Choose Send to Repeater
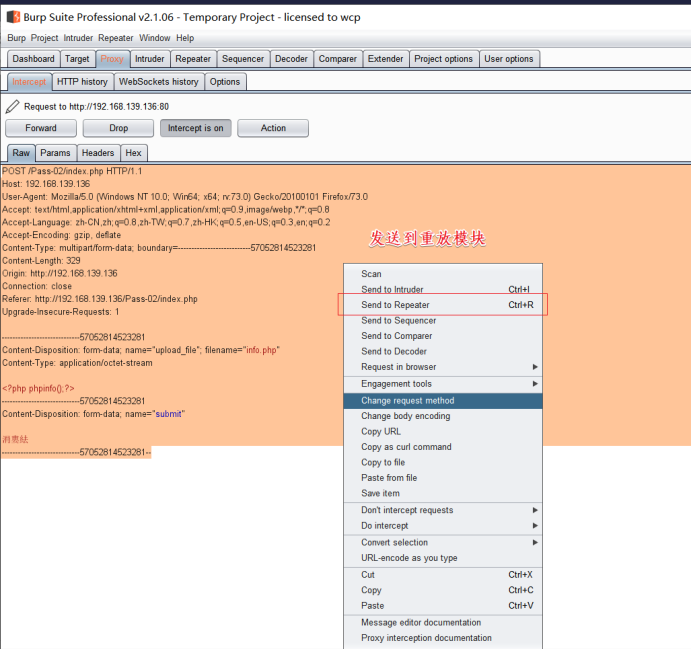The image size is (692, 650). pyautogui.click(x=443, y=305)
